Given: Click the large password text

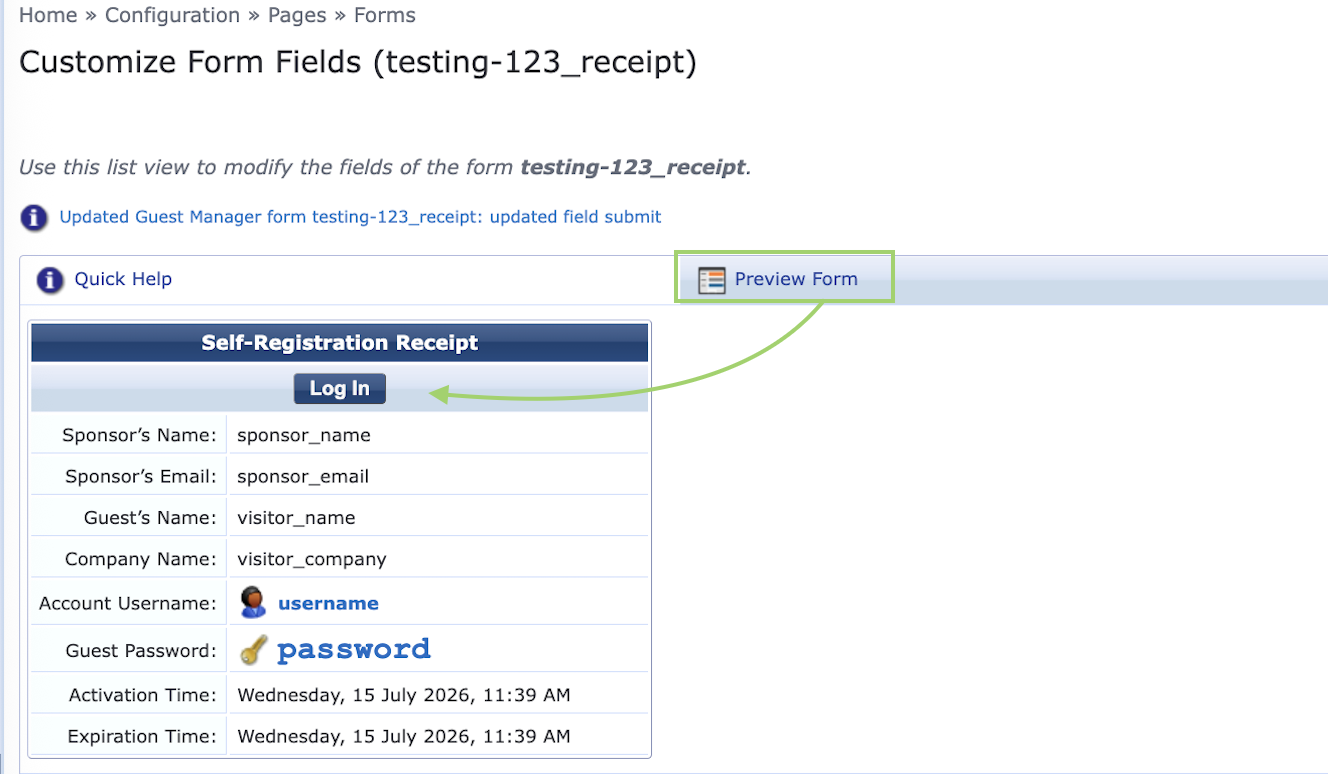Looking at the screenshot, I should 354,650.
